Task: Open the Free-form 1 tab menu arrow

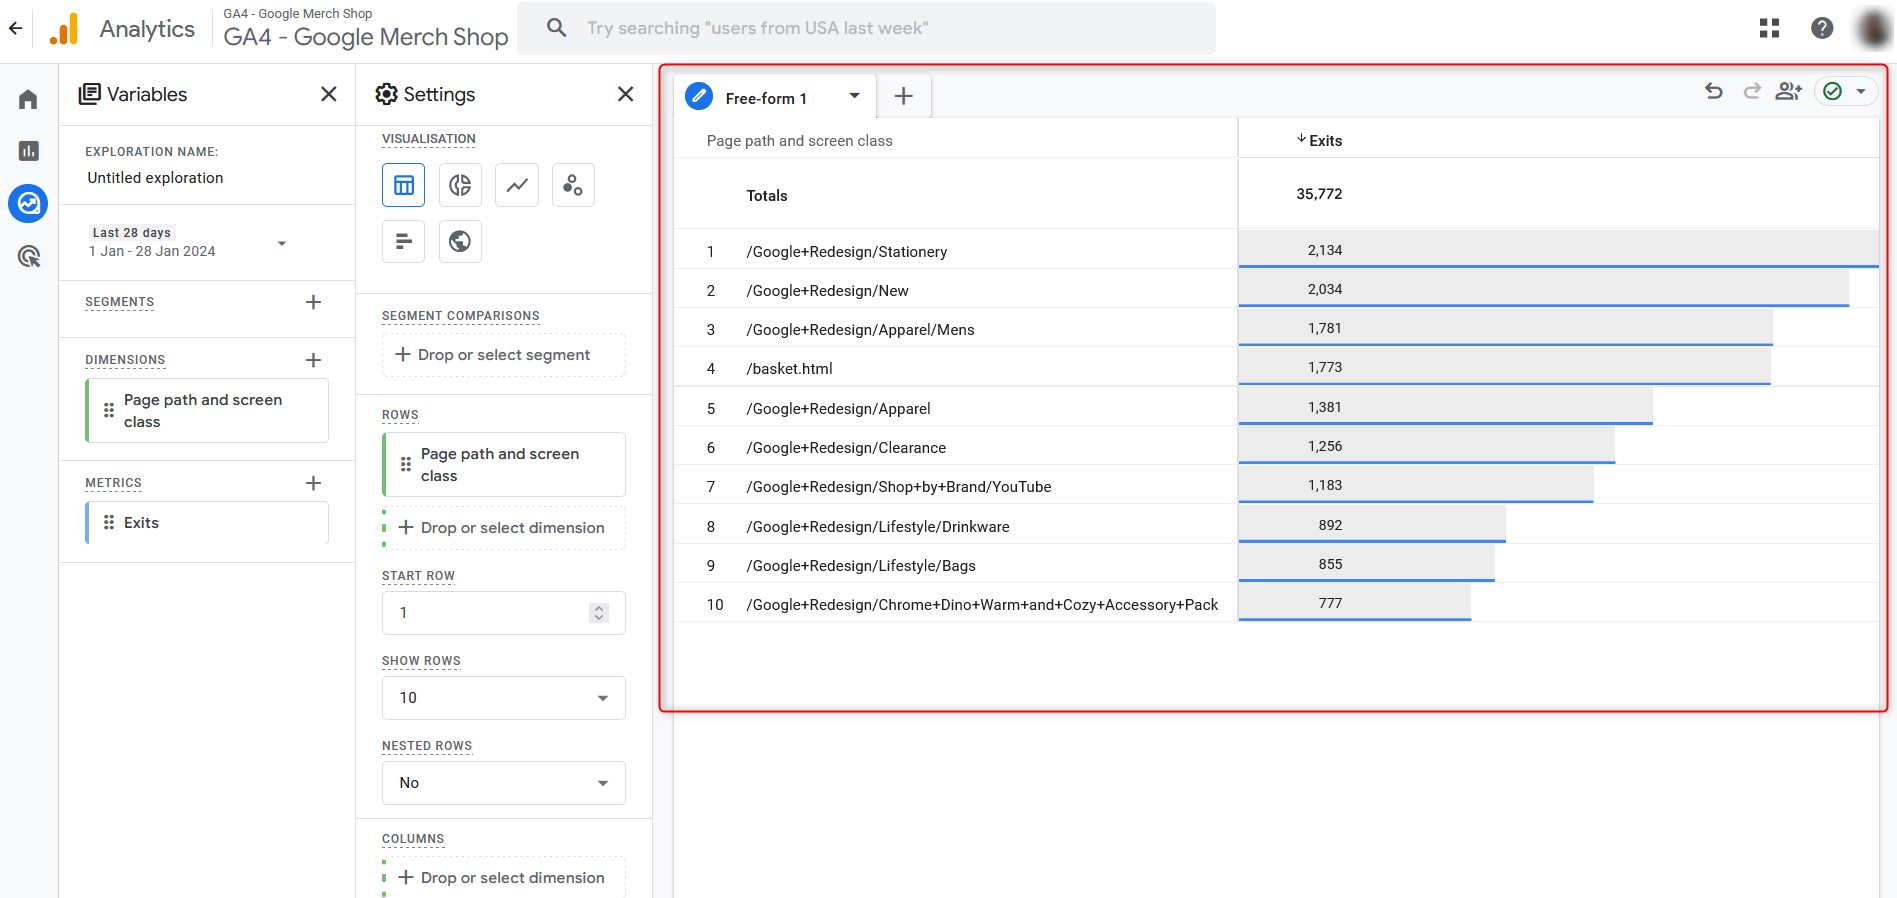Action: (x=854, y=96)
